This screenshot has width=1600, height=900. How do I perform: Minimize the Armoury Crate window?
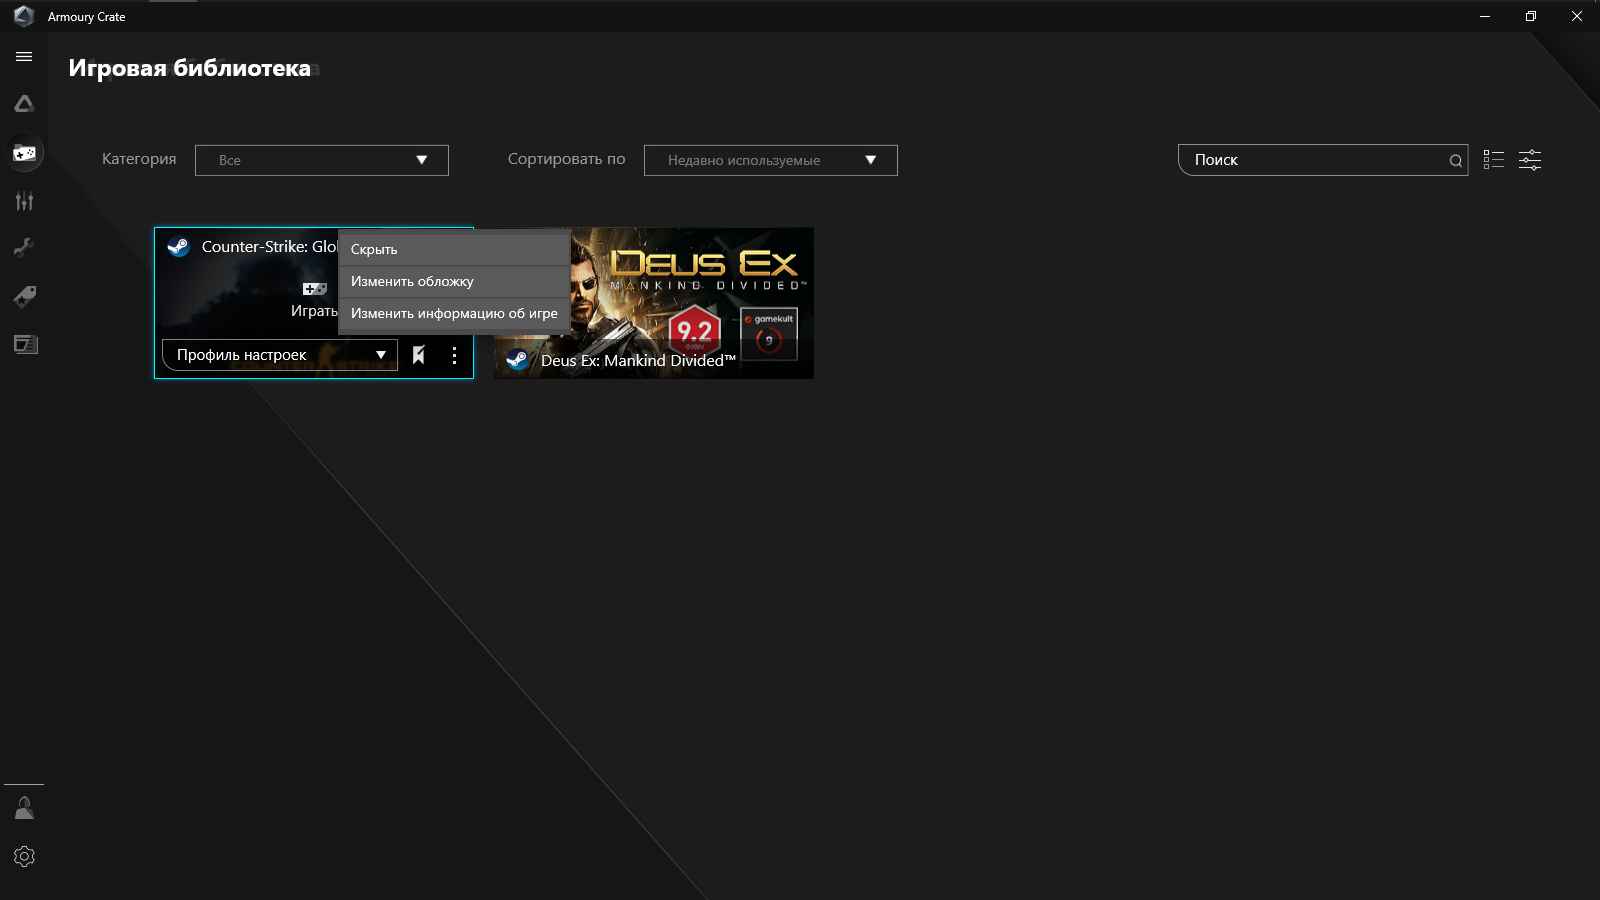tap(1485, 16)
